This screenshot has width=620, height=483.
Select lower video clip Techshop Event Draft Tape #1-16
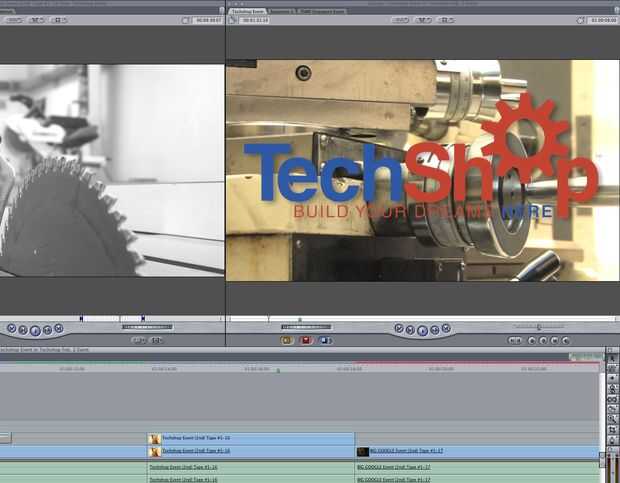(251, 451)
